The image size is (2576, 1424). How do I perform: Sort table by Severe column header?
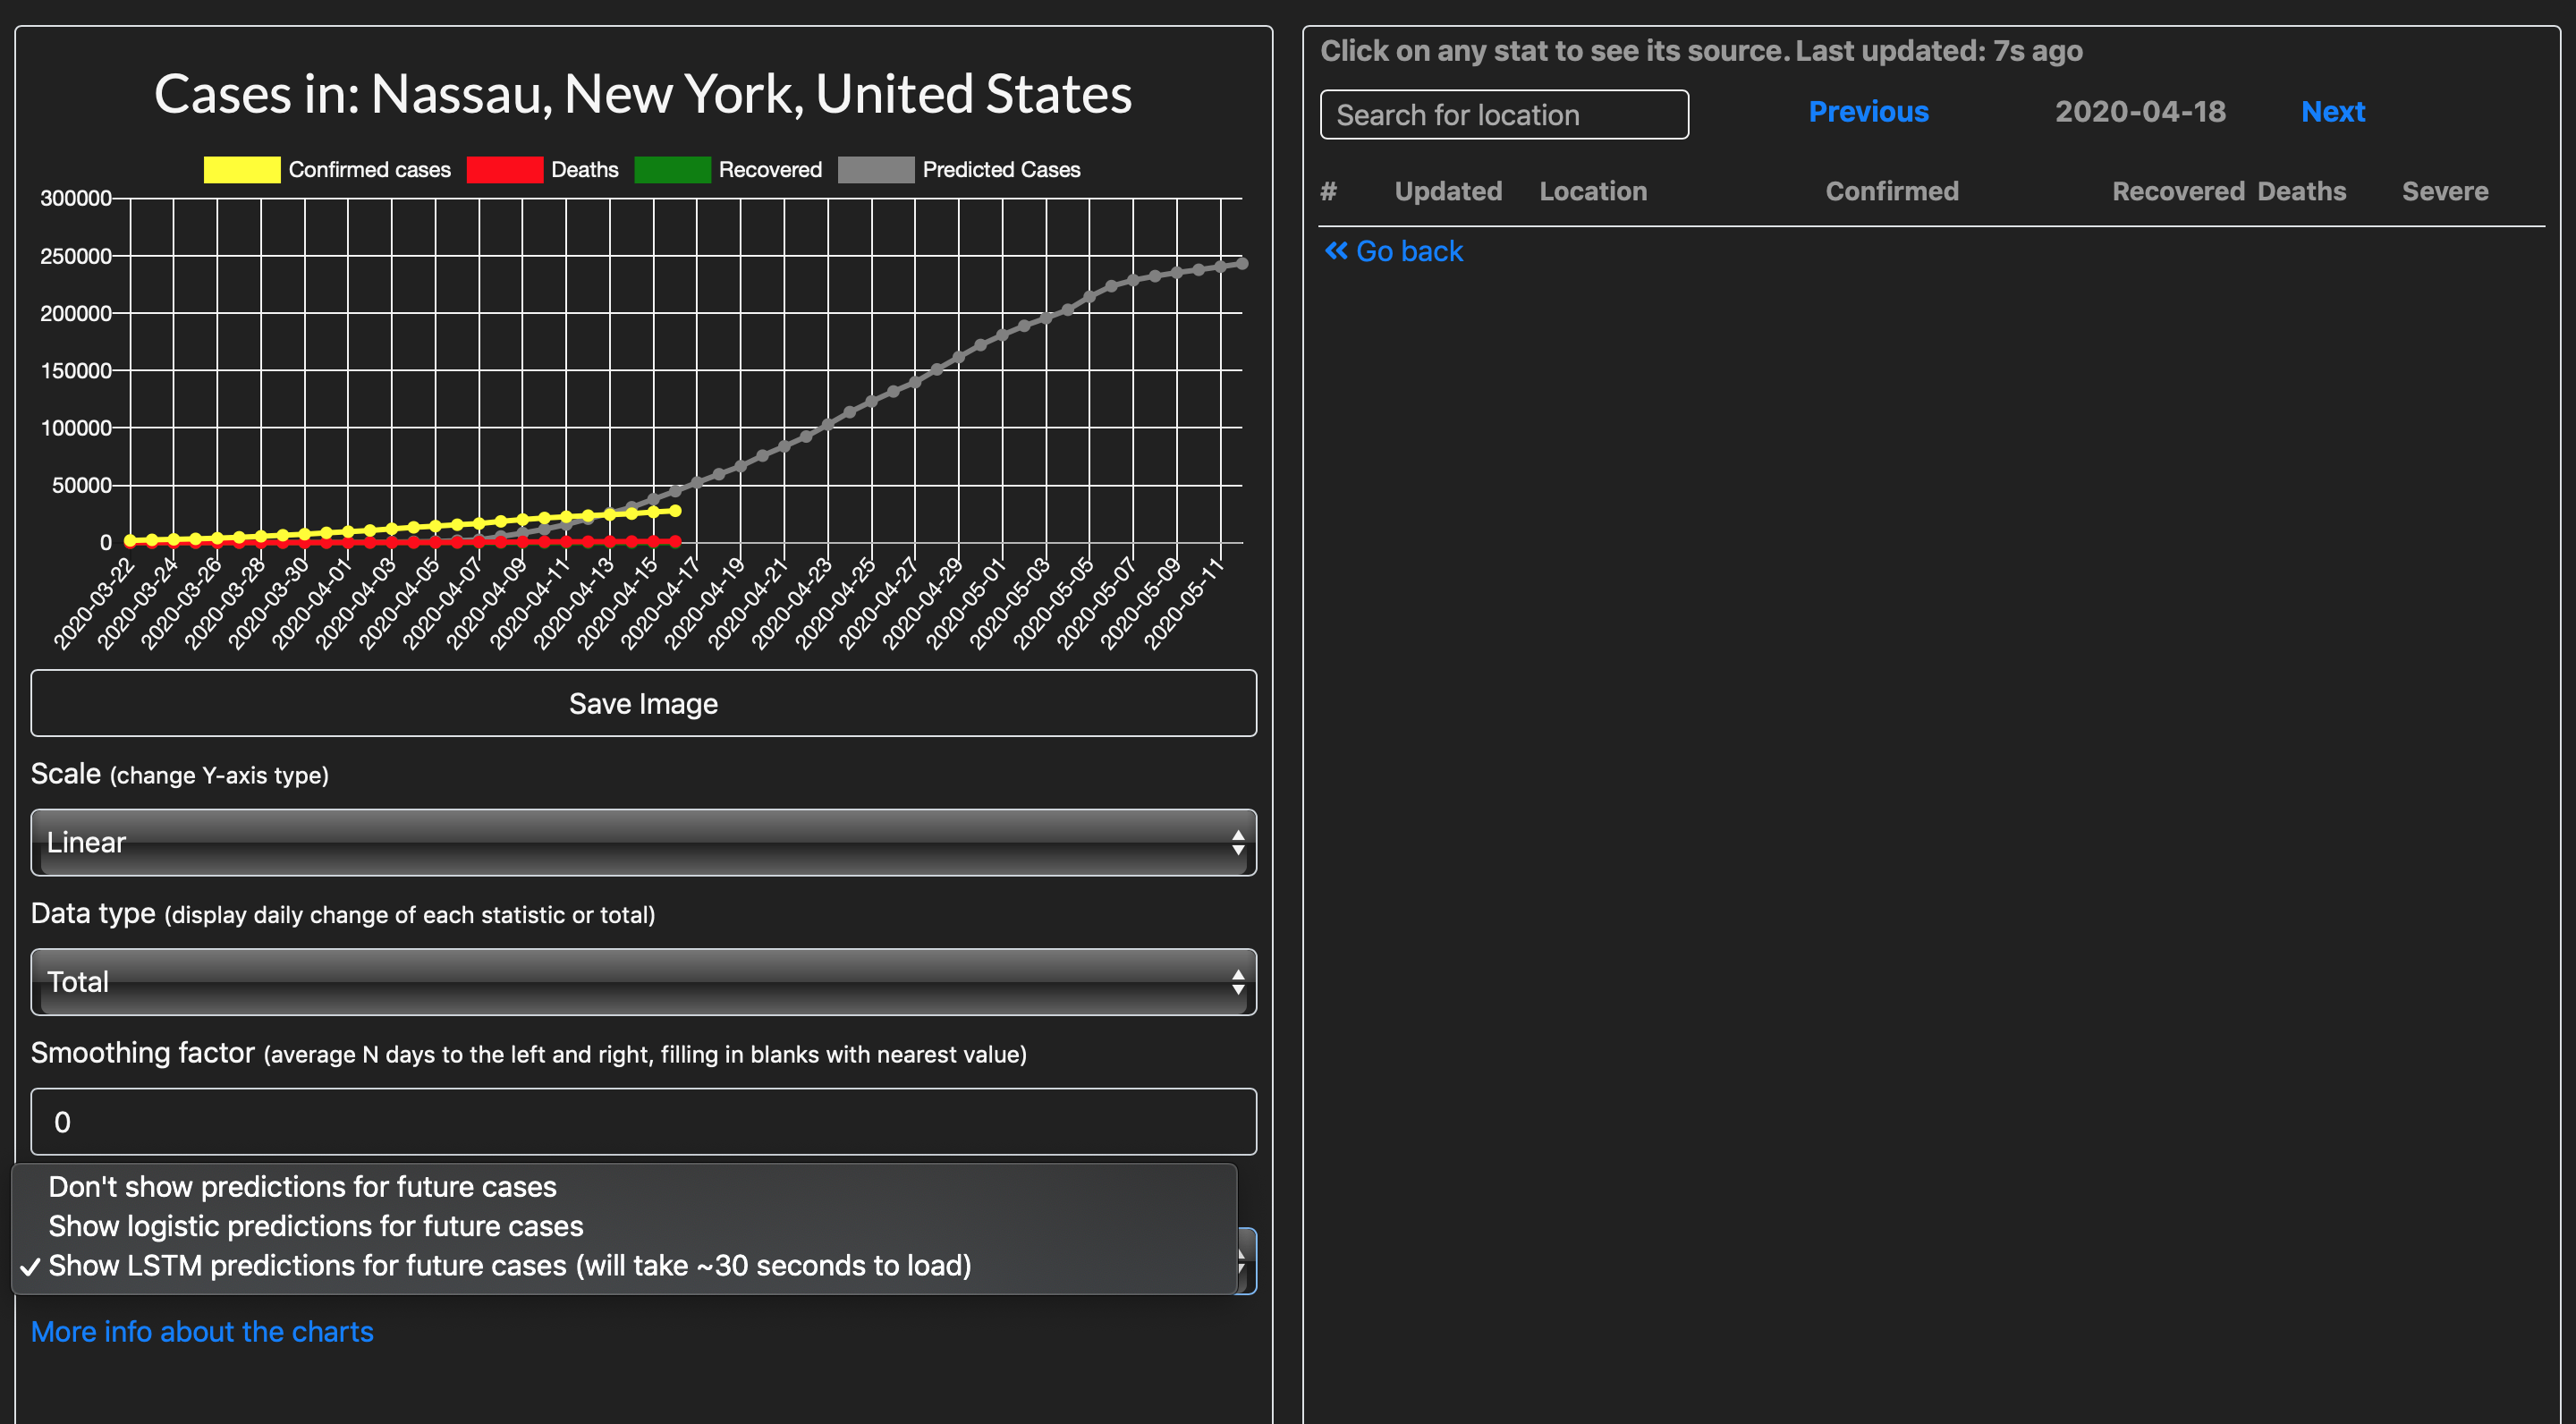click(x=2445, y=191)
